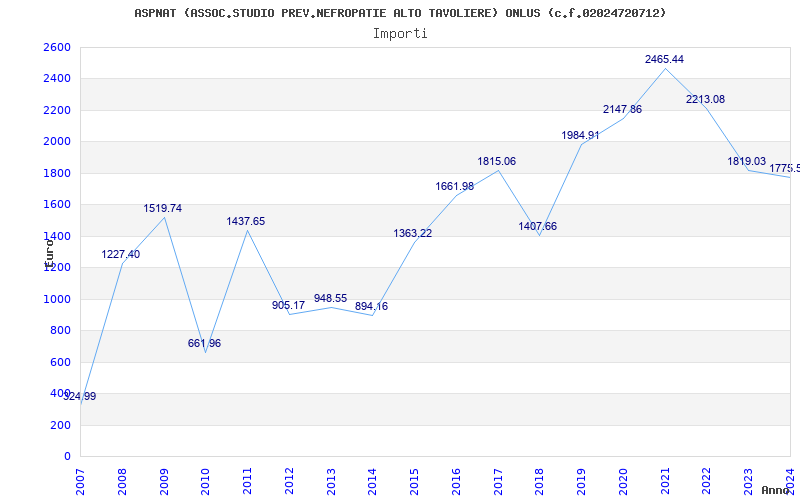Click the y-axis value 2200
Viewport: 800px width, 500px height.
[59, 110]
